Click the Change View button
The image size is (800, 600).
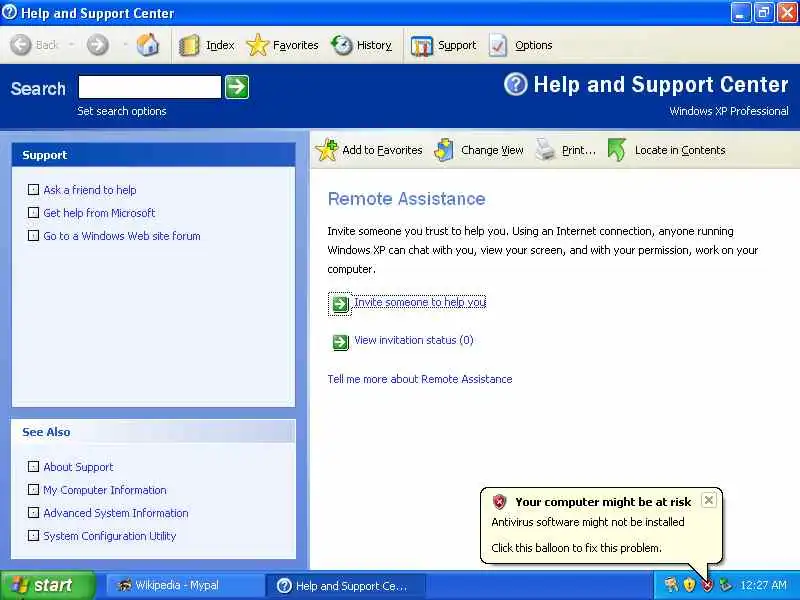(x=479, y=150)
